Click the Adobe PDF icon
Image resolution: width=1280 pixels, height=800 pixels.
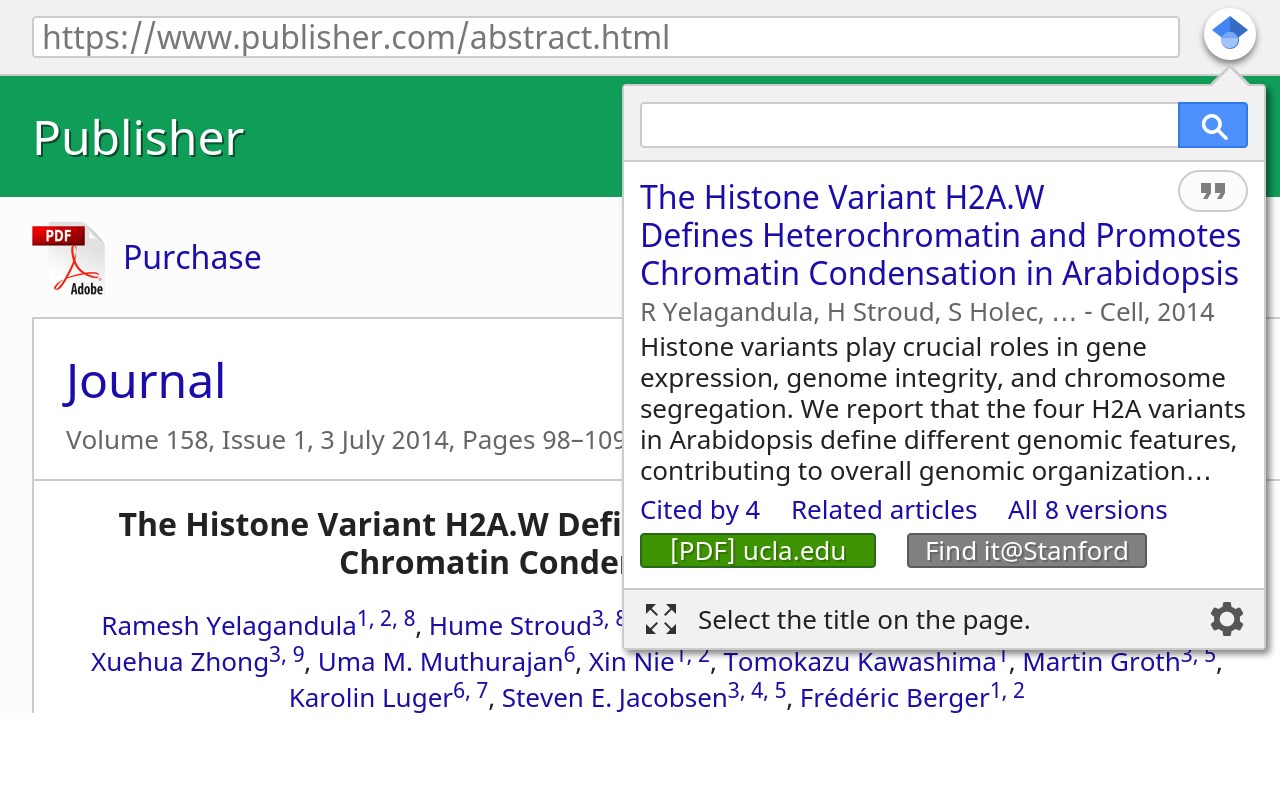coord(68,259)
